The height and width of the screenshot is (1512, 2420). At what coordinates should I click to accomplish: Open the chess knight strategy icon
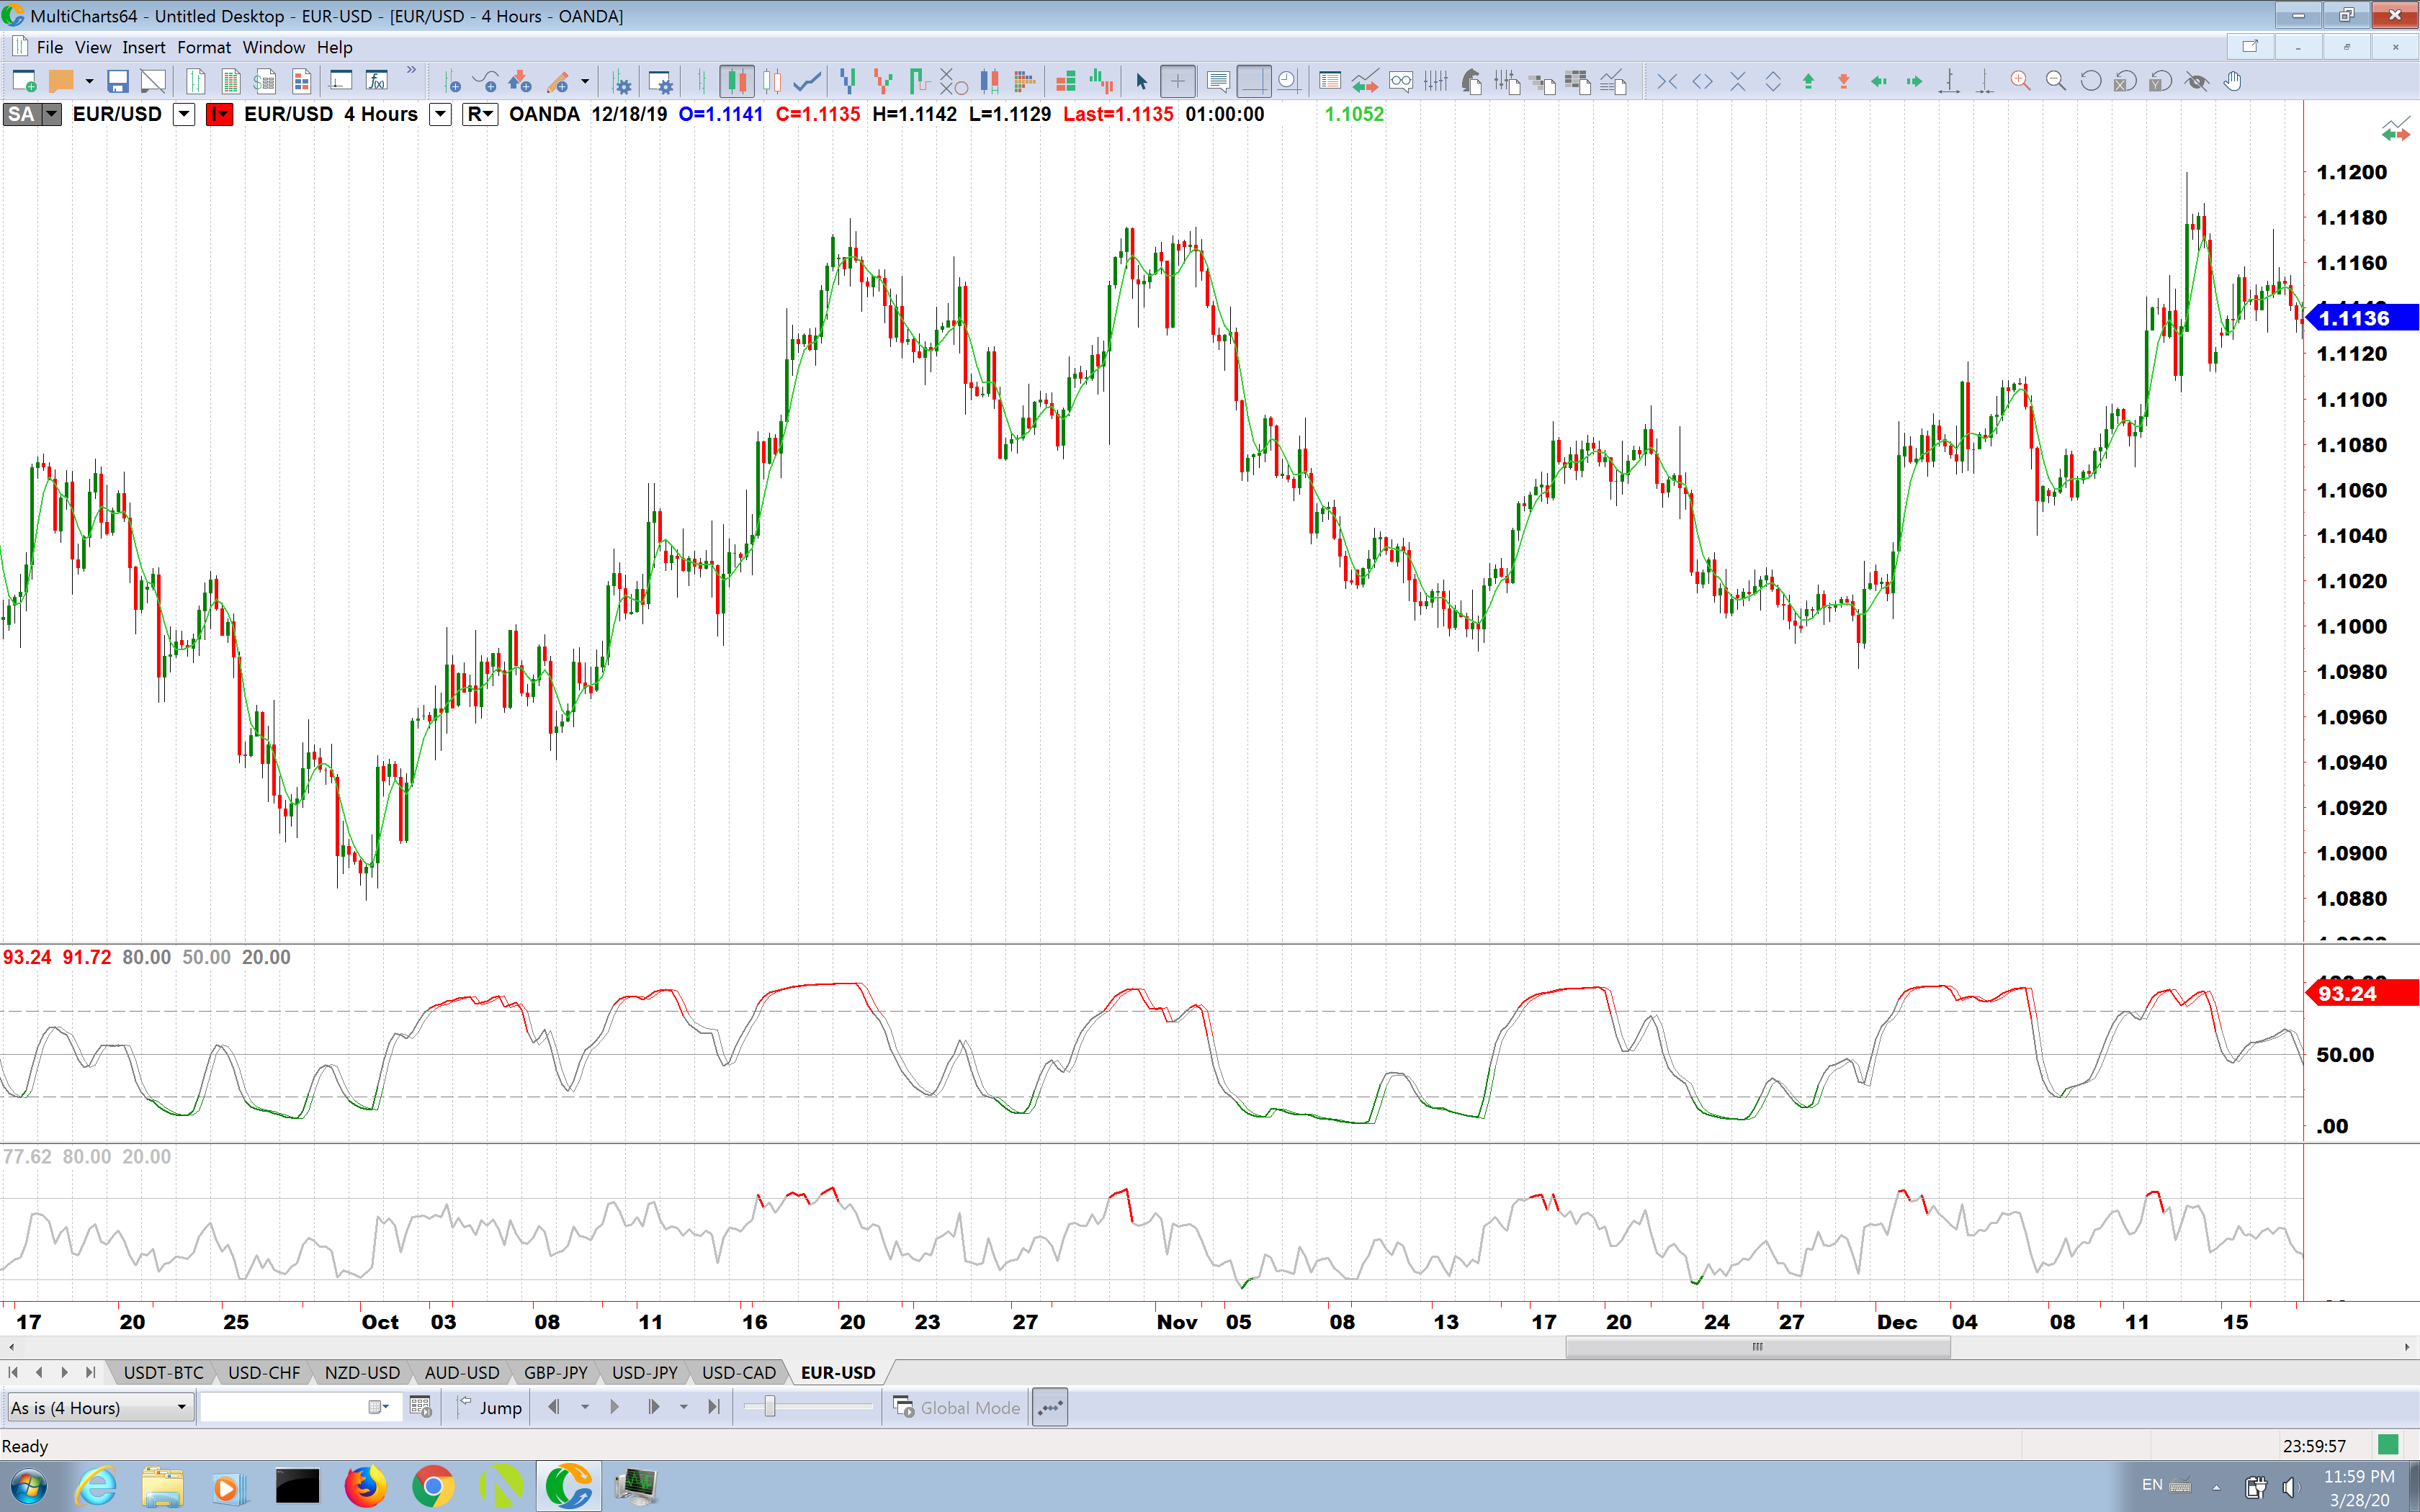click(1471, 82)
